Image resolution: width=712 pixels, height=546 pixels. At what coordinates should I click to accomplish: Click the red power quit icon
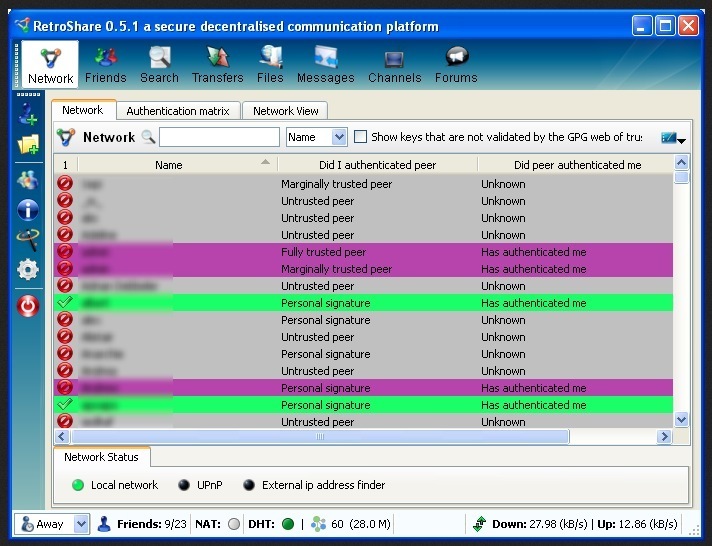pyautogui.click(x=28, y=306)
